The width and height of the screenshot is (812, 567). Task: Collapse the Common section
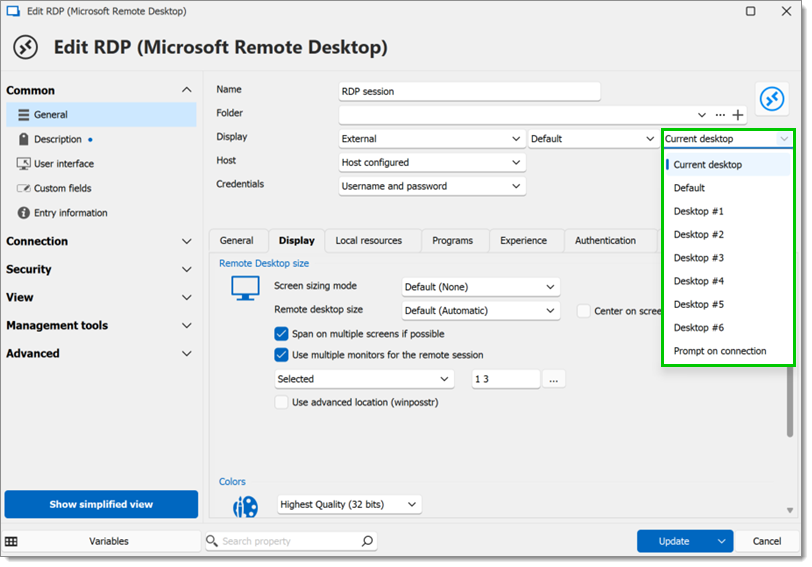(x=186, y=90)
